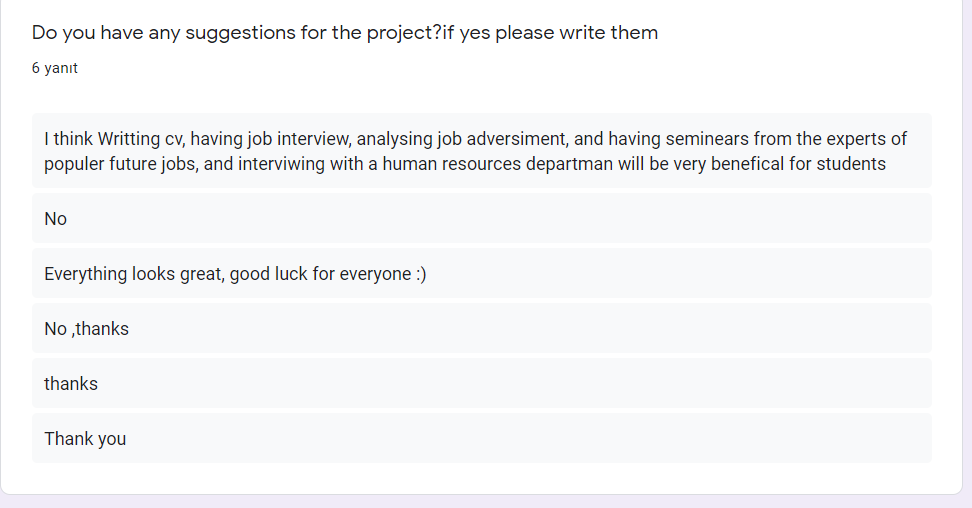Viewport: 972px width, 508px height.
Task: Select the lowercase "thanks" response row
Action: [71, 384]
